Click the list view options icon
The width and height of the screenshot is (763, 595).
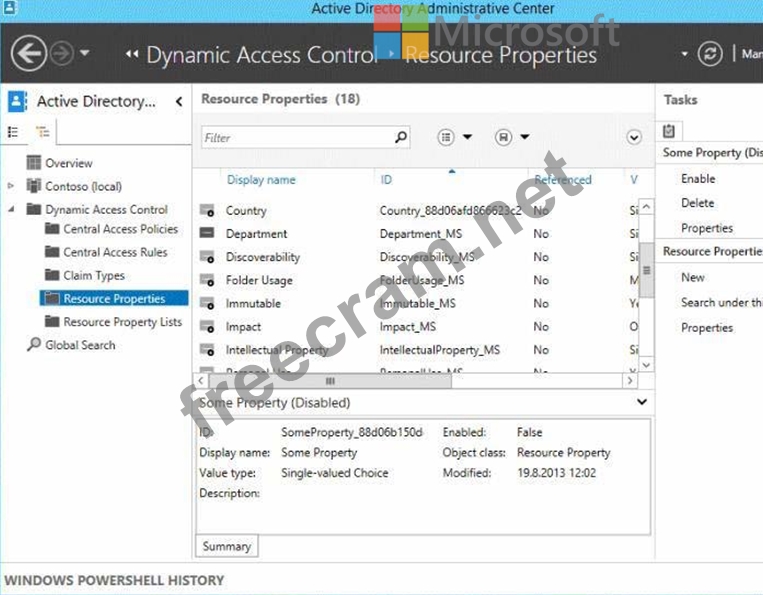[446, 137]
